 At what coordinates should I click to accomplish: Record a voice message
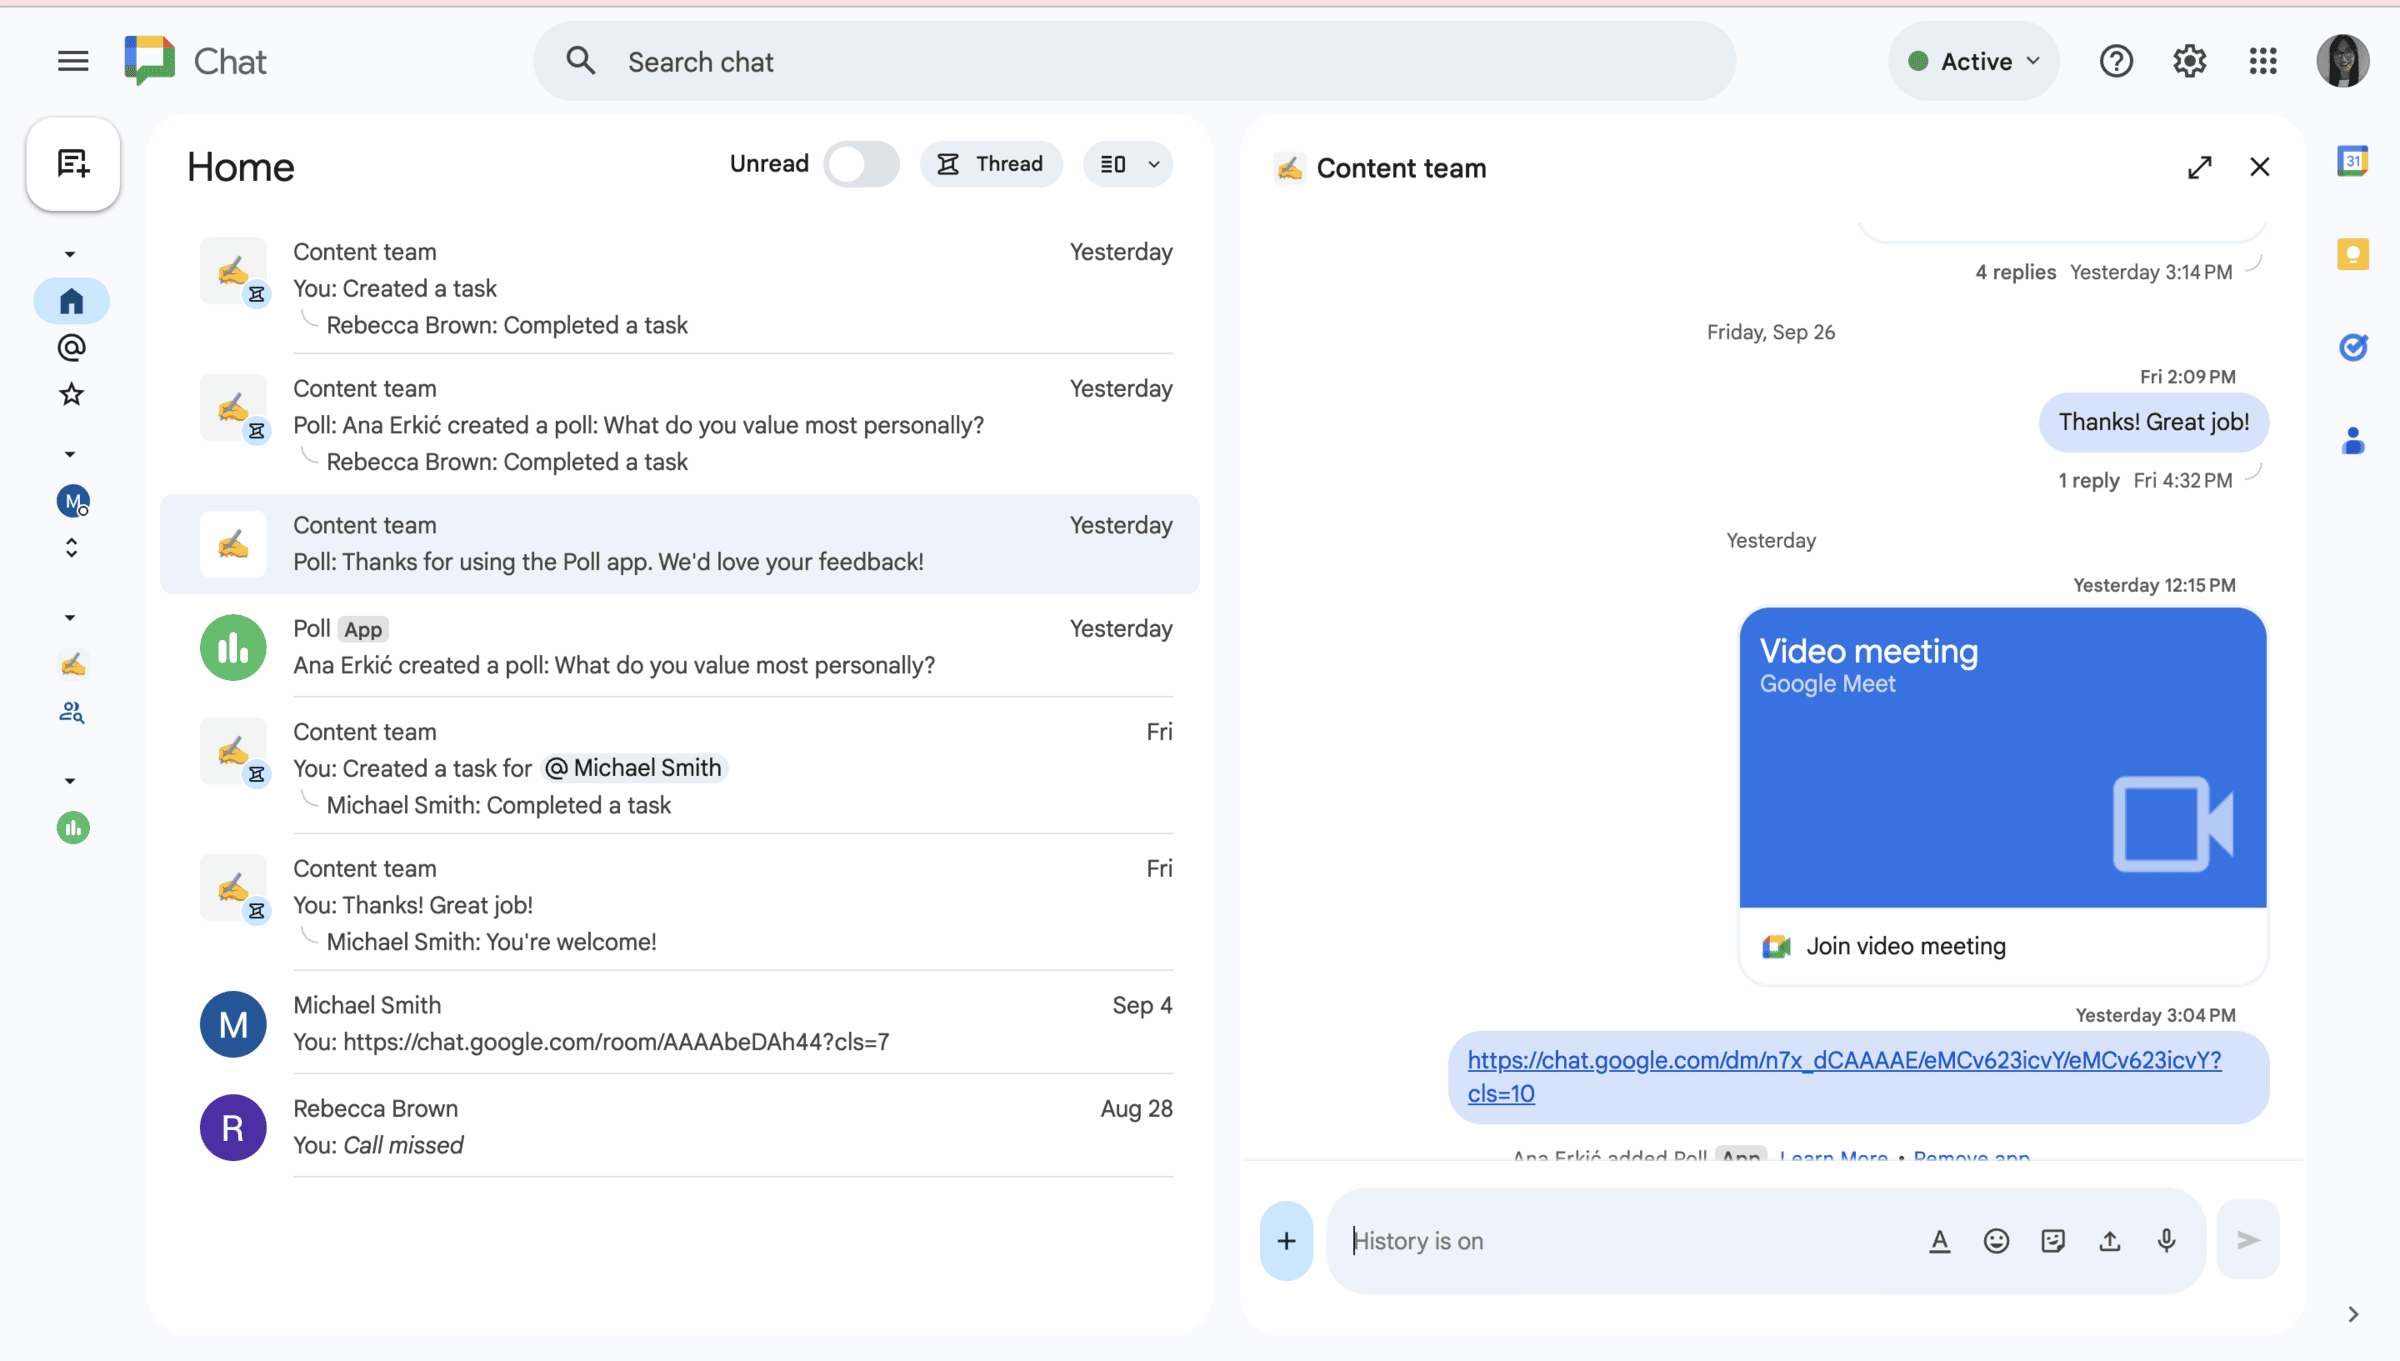pos(2166,1240)
